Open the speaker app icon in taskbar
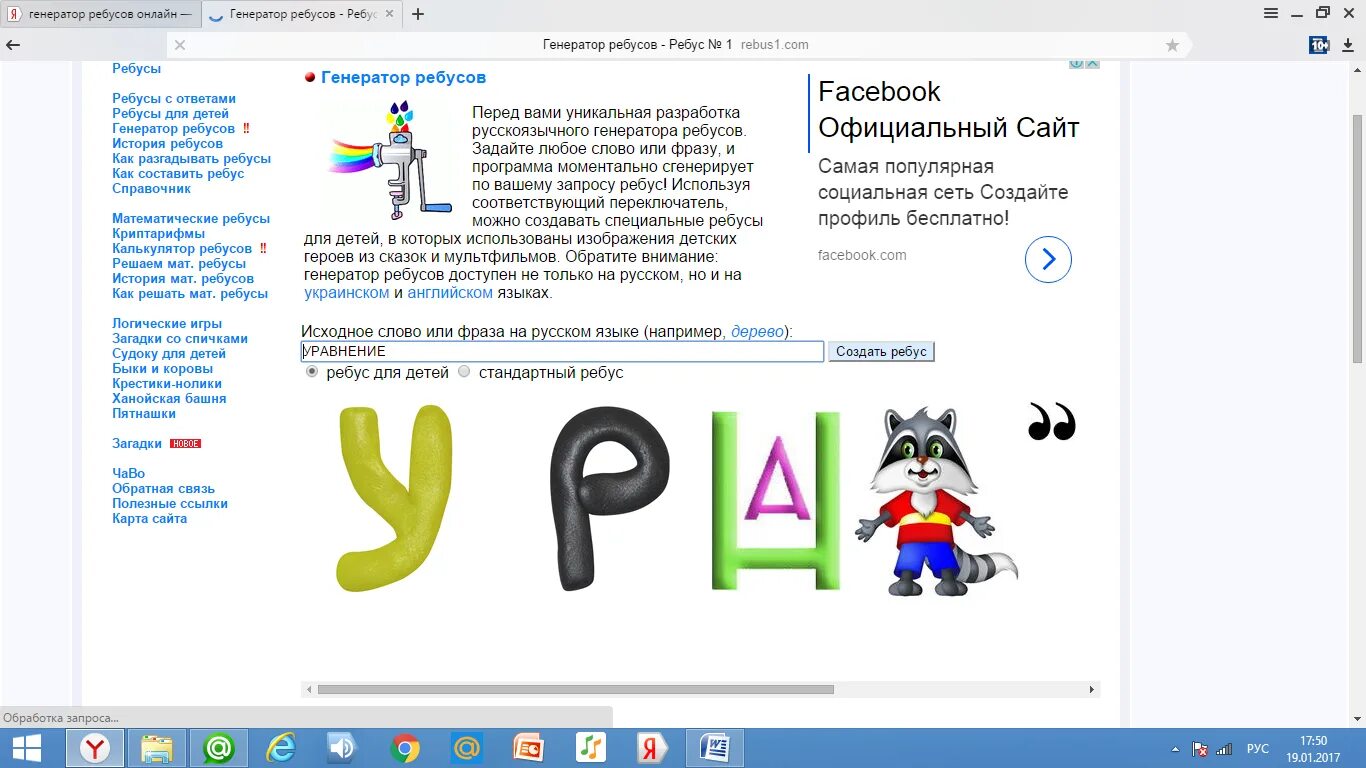The image size is (1366, 768). 343,748
